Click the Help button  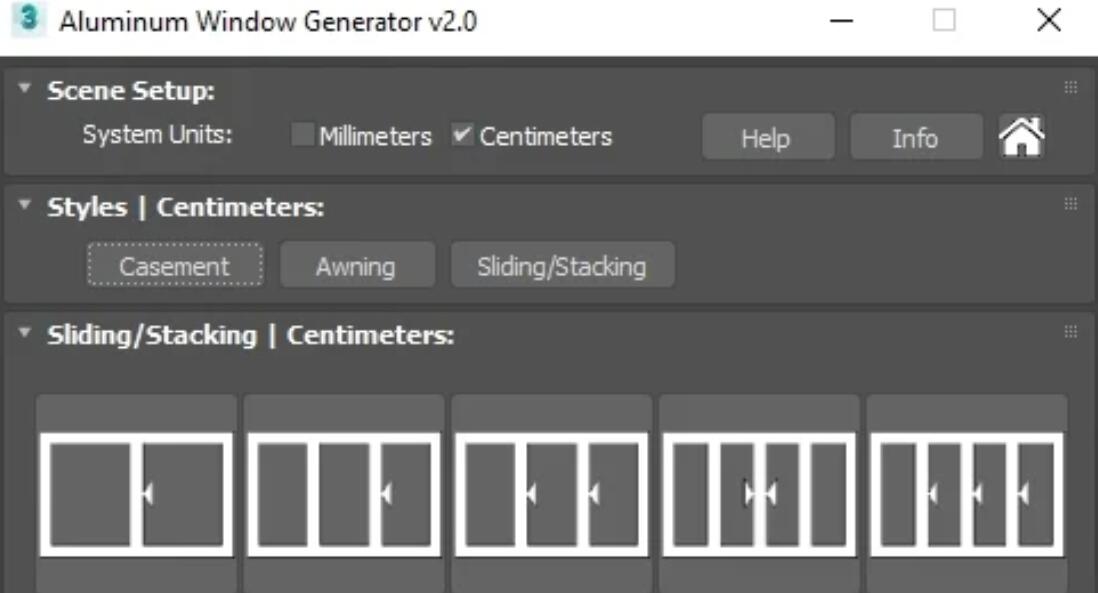(766, 138)
